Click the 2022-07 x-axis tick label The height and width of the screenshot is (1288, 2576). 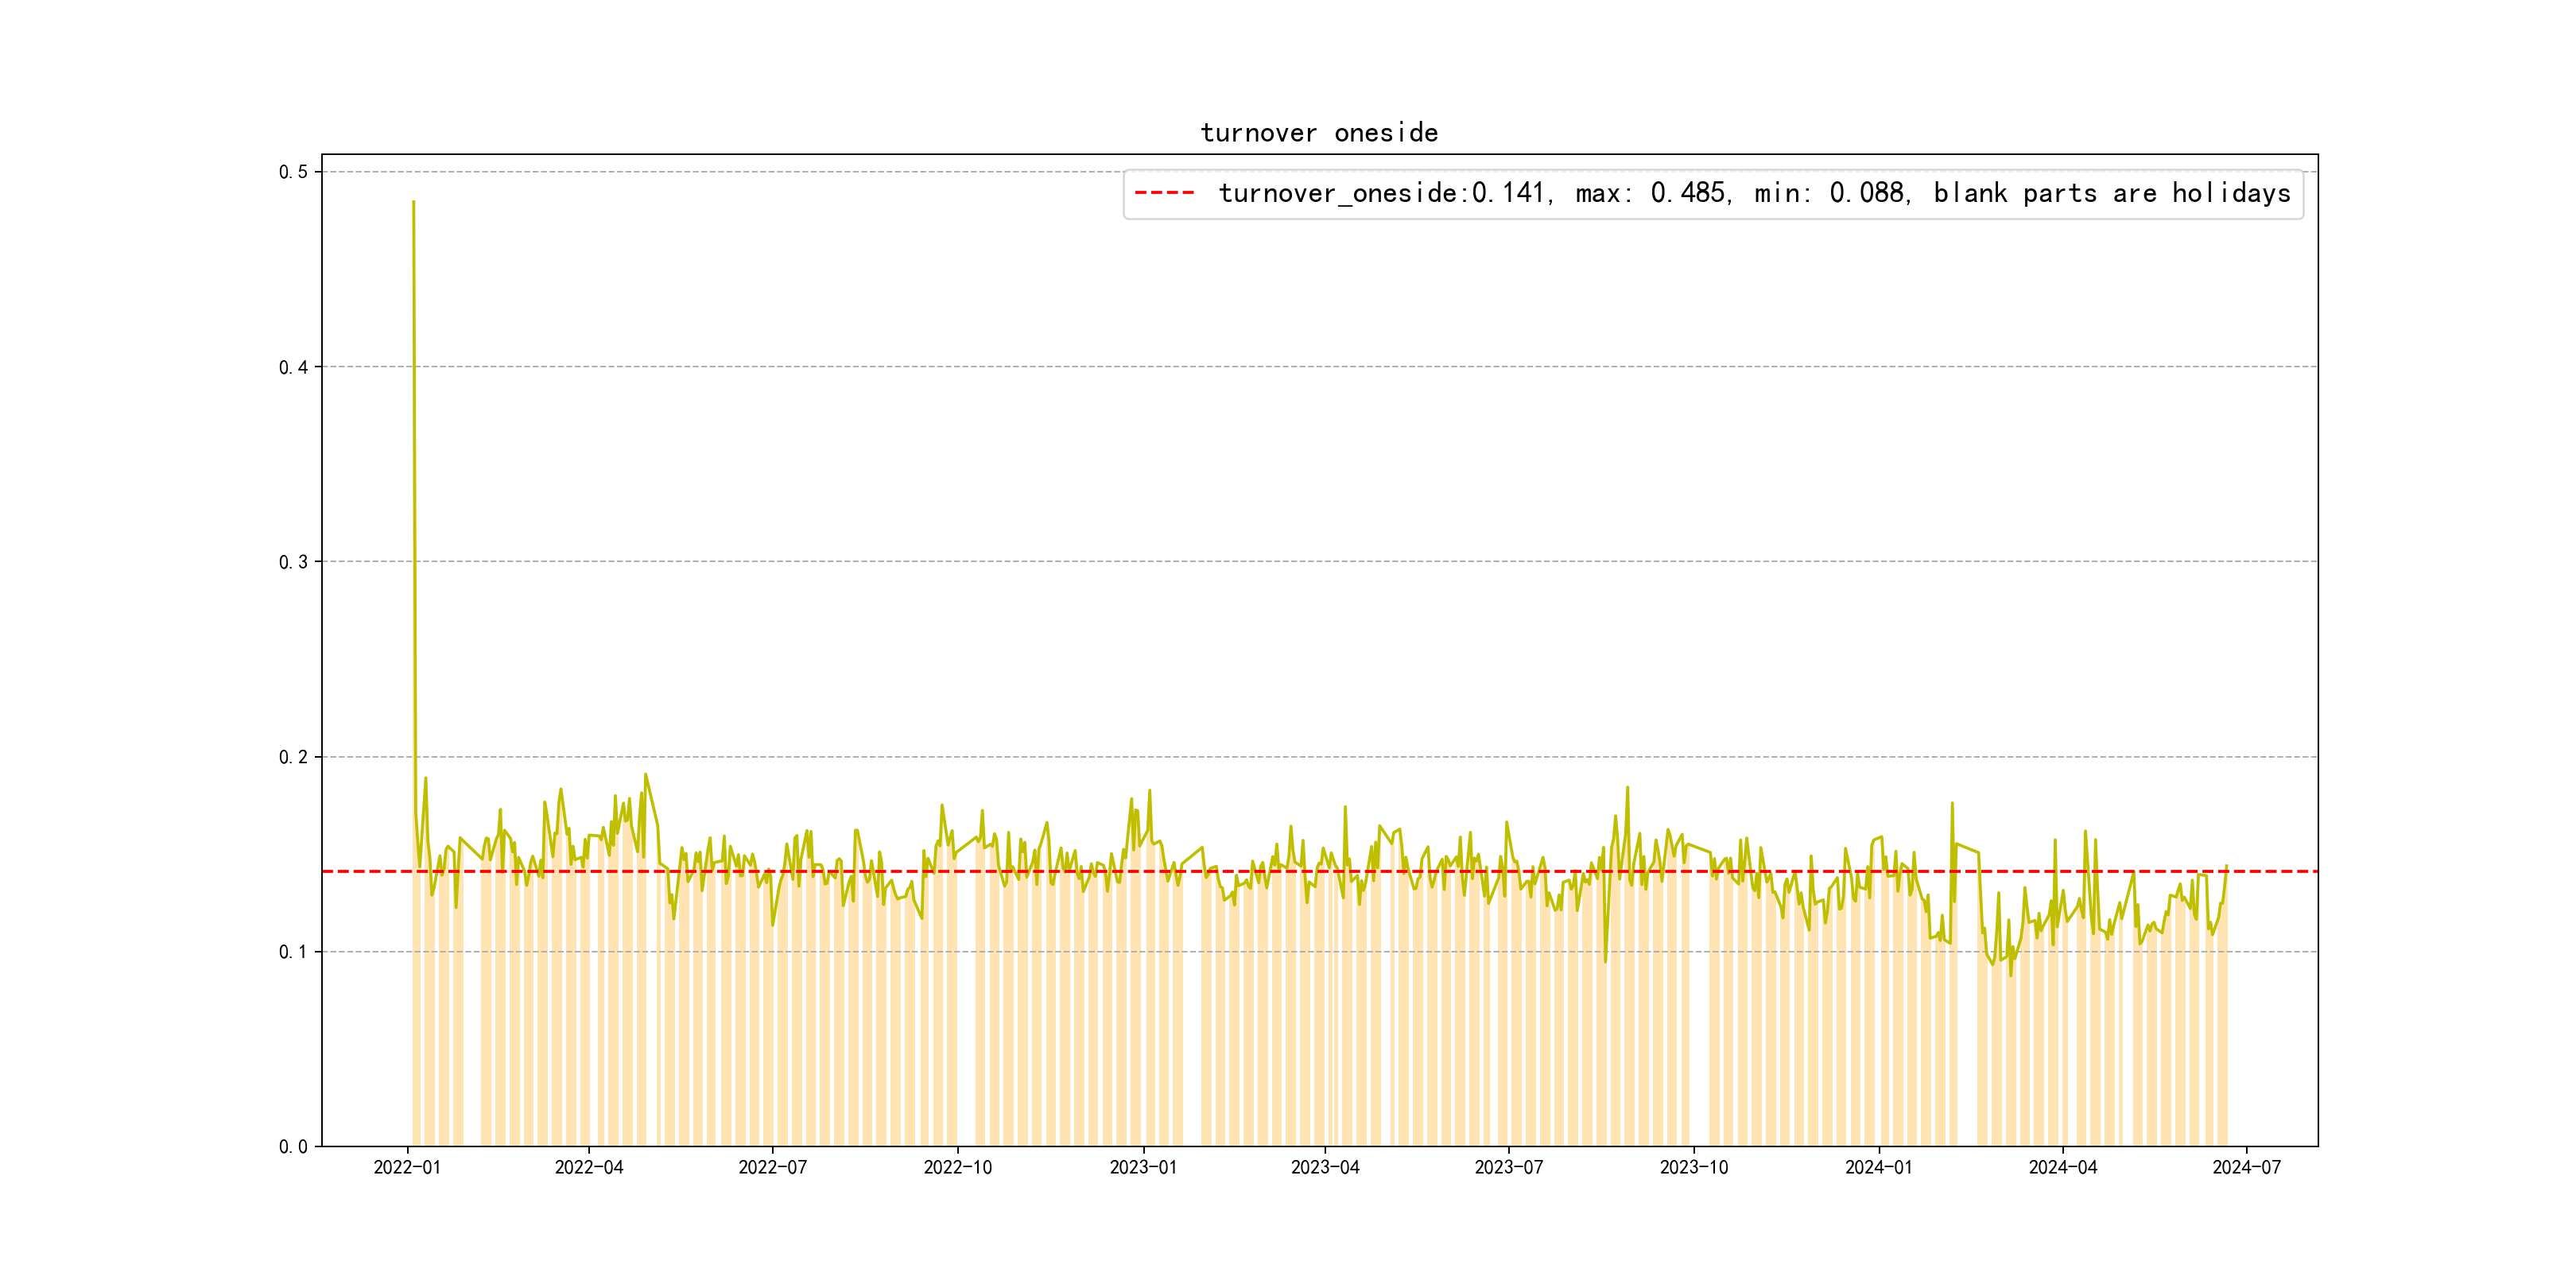click(772, 1167)
